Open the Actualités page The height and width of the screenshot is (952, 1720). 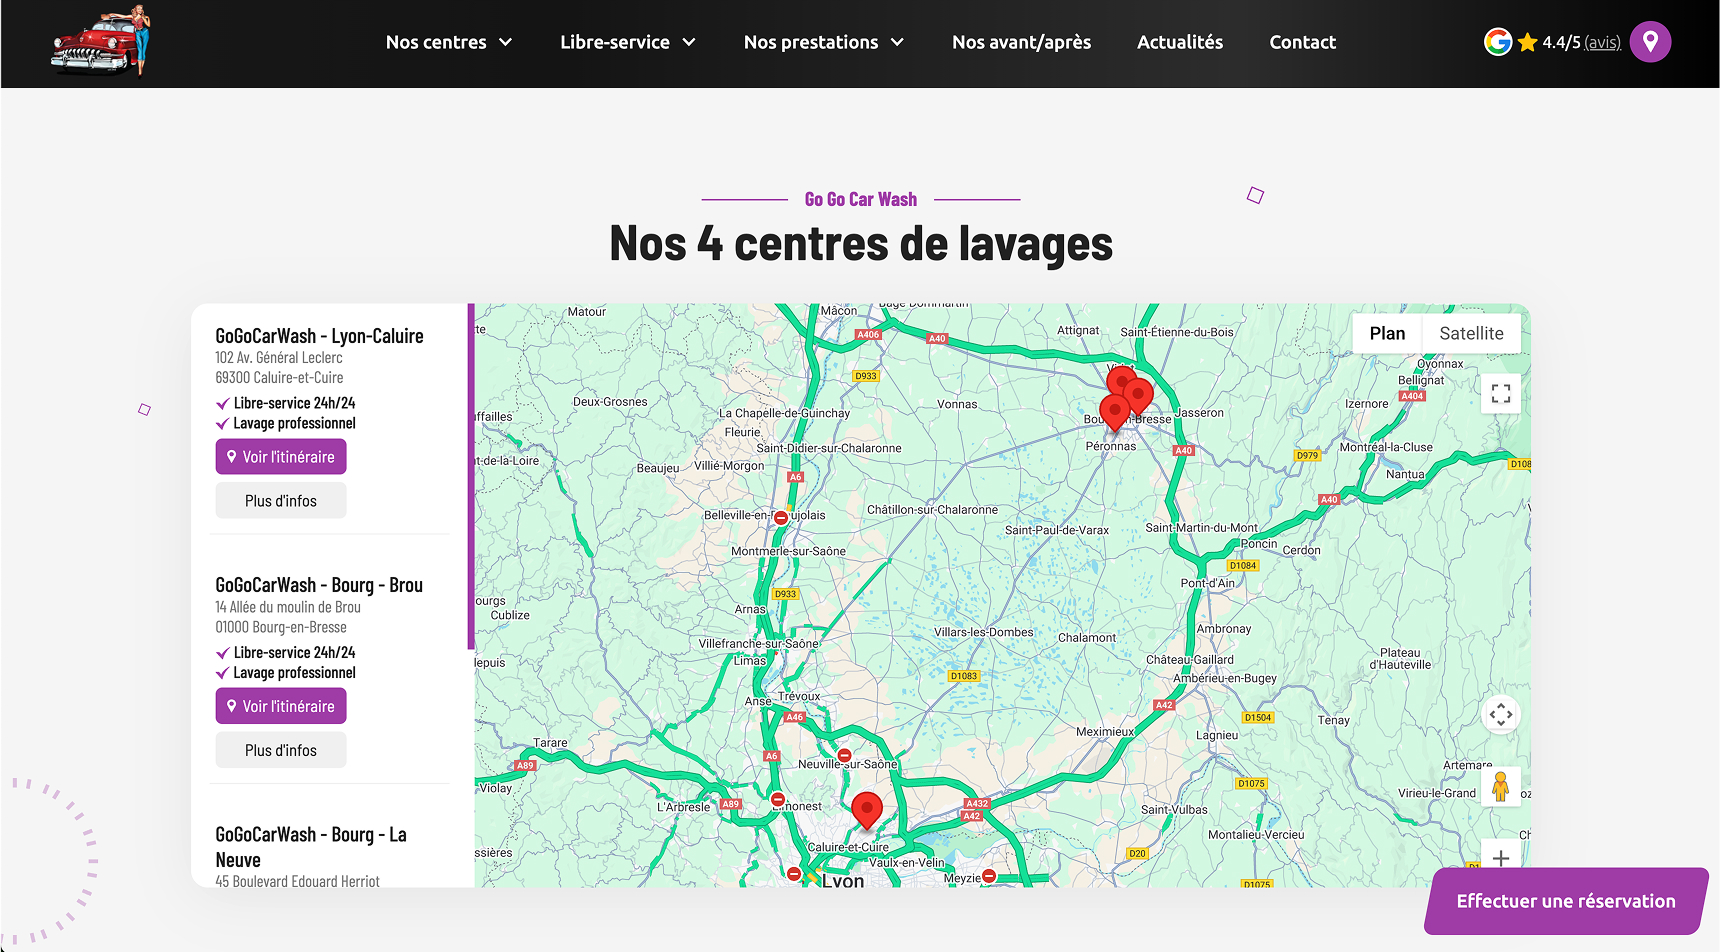point(1180,42)
